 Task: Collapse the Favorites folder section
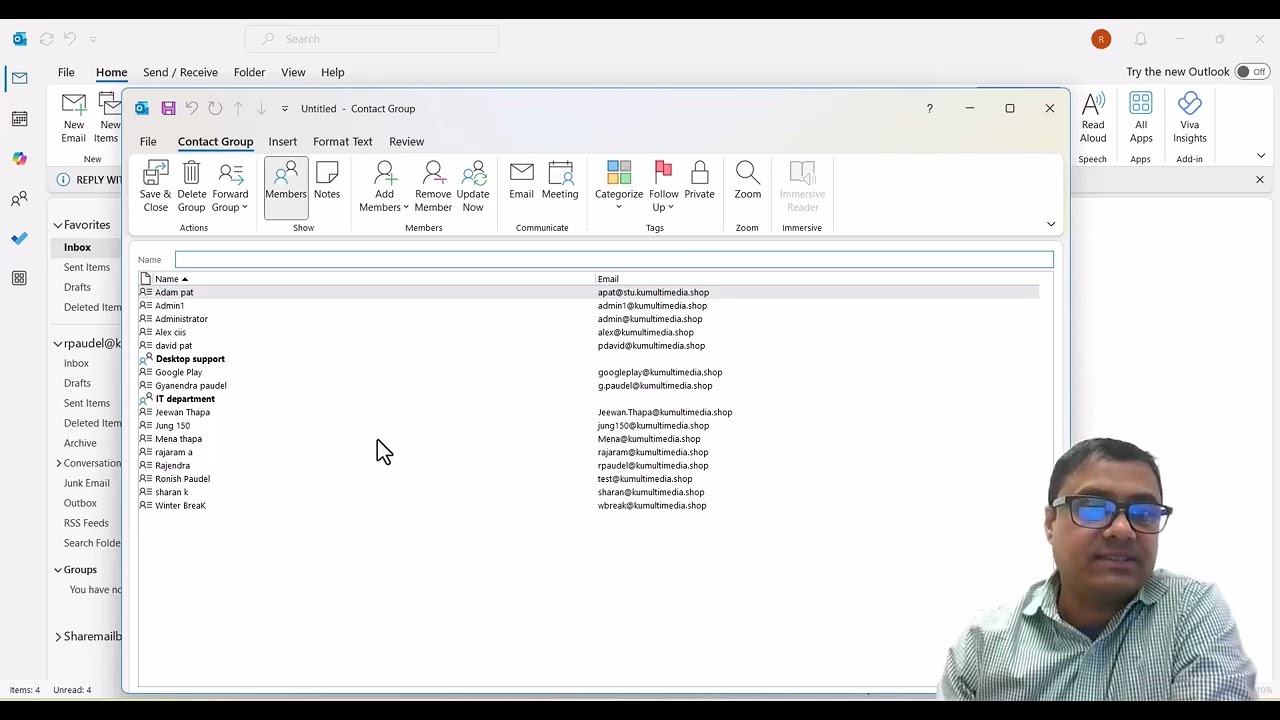point(58,225)
